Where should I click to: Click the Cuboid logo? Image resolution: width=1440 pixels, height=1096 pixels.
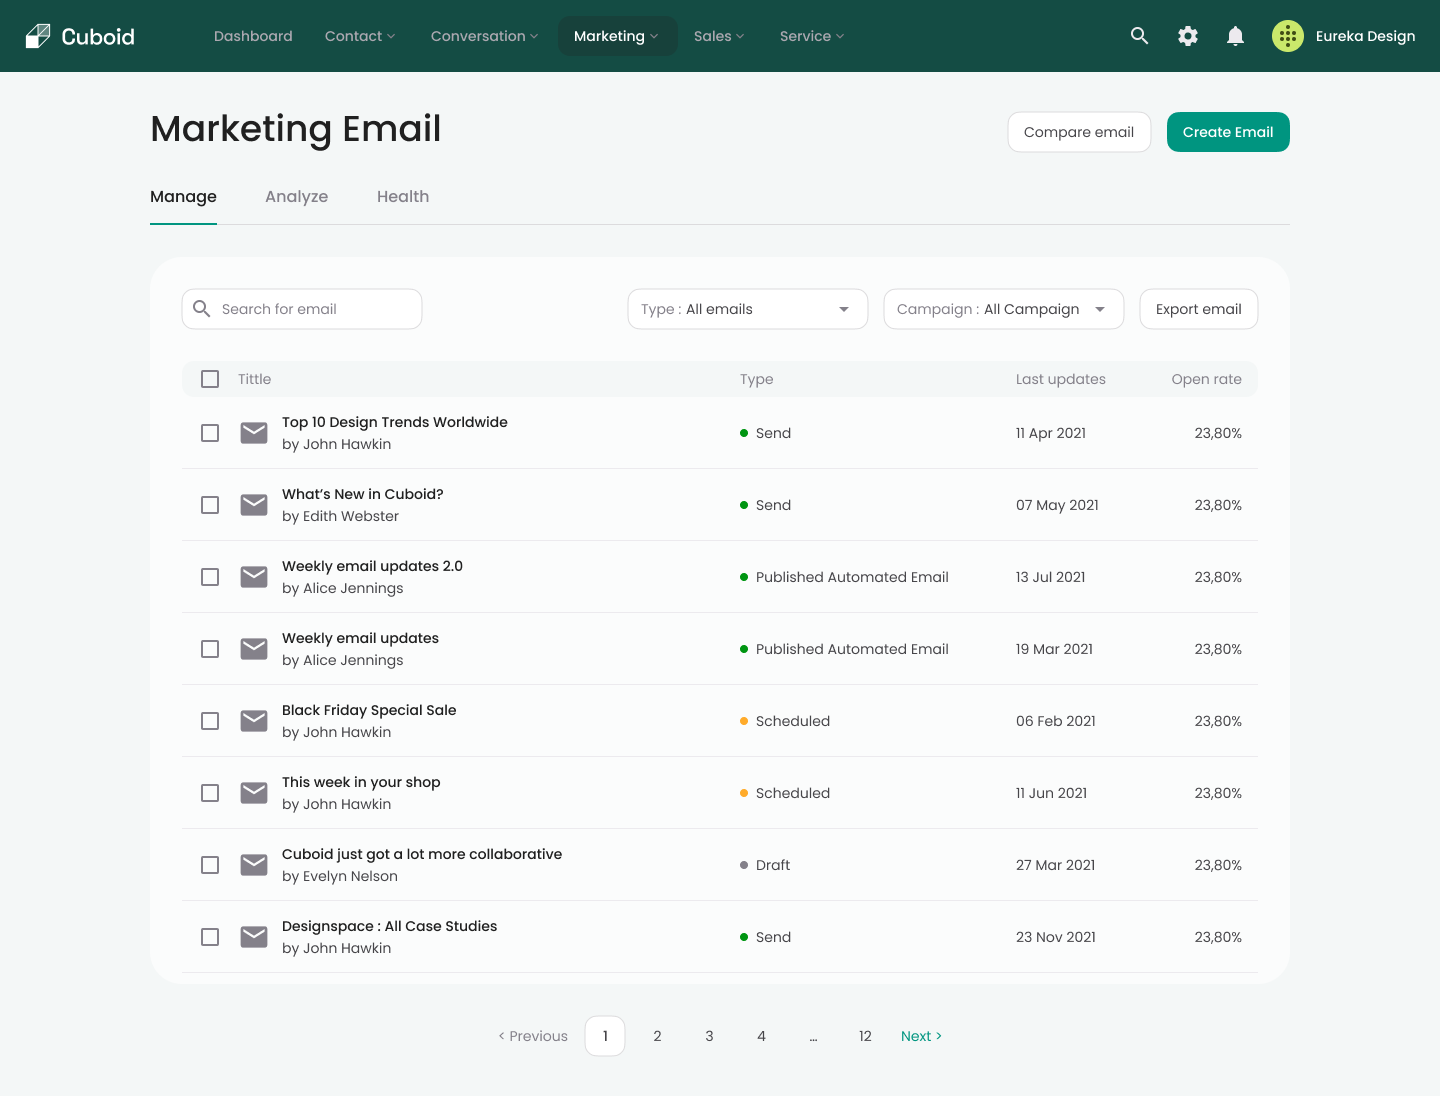pyautogui.click(x=79, y=35)
